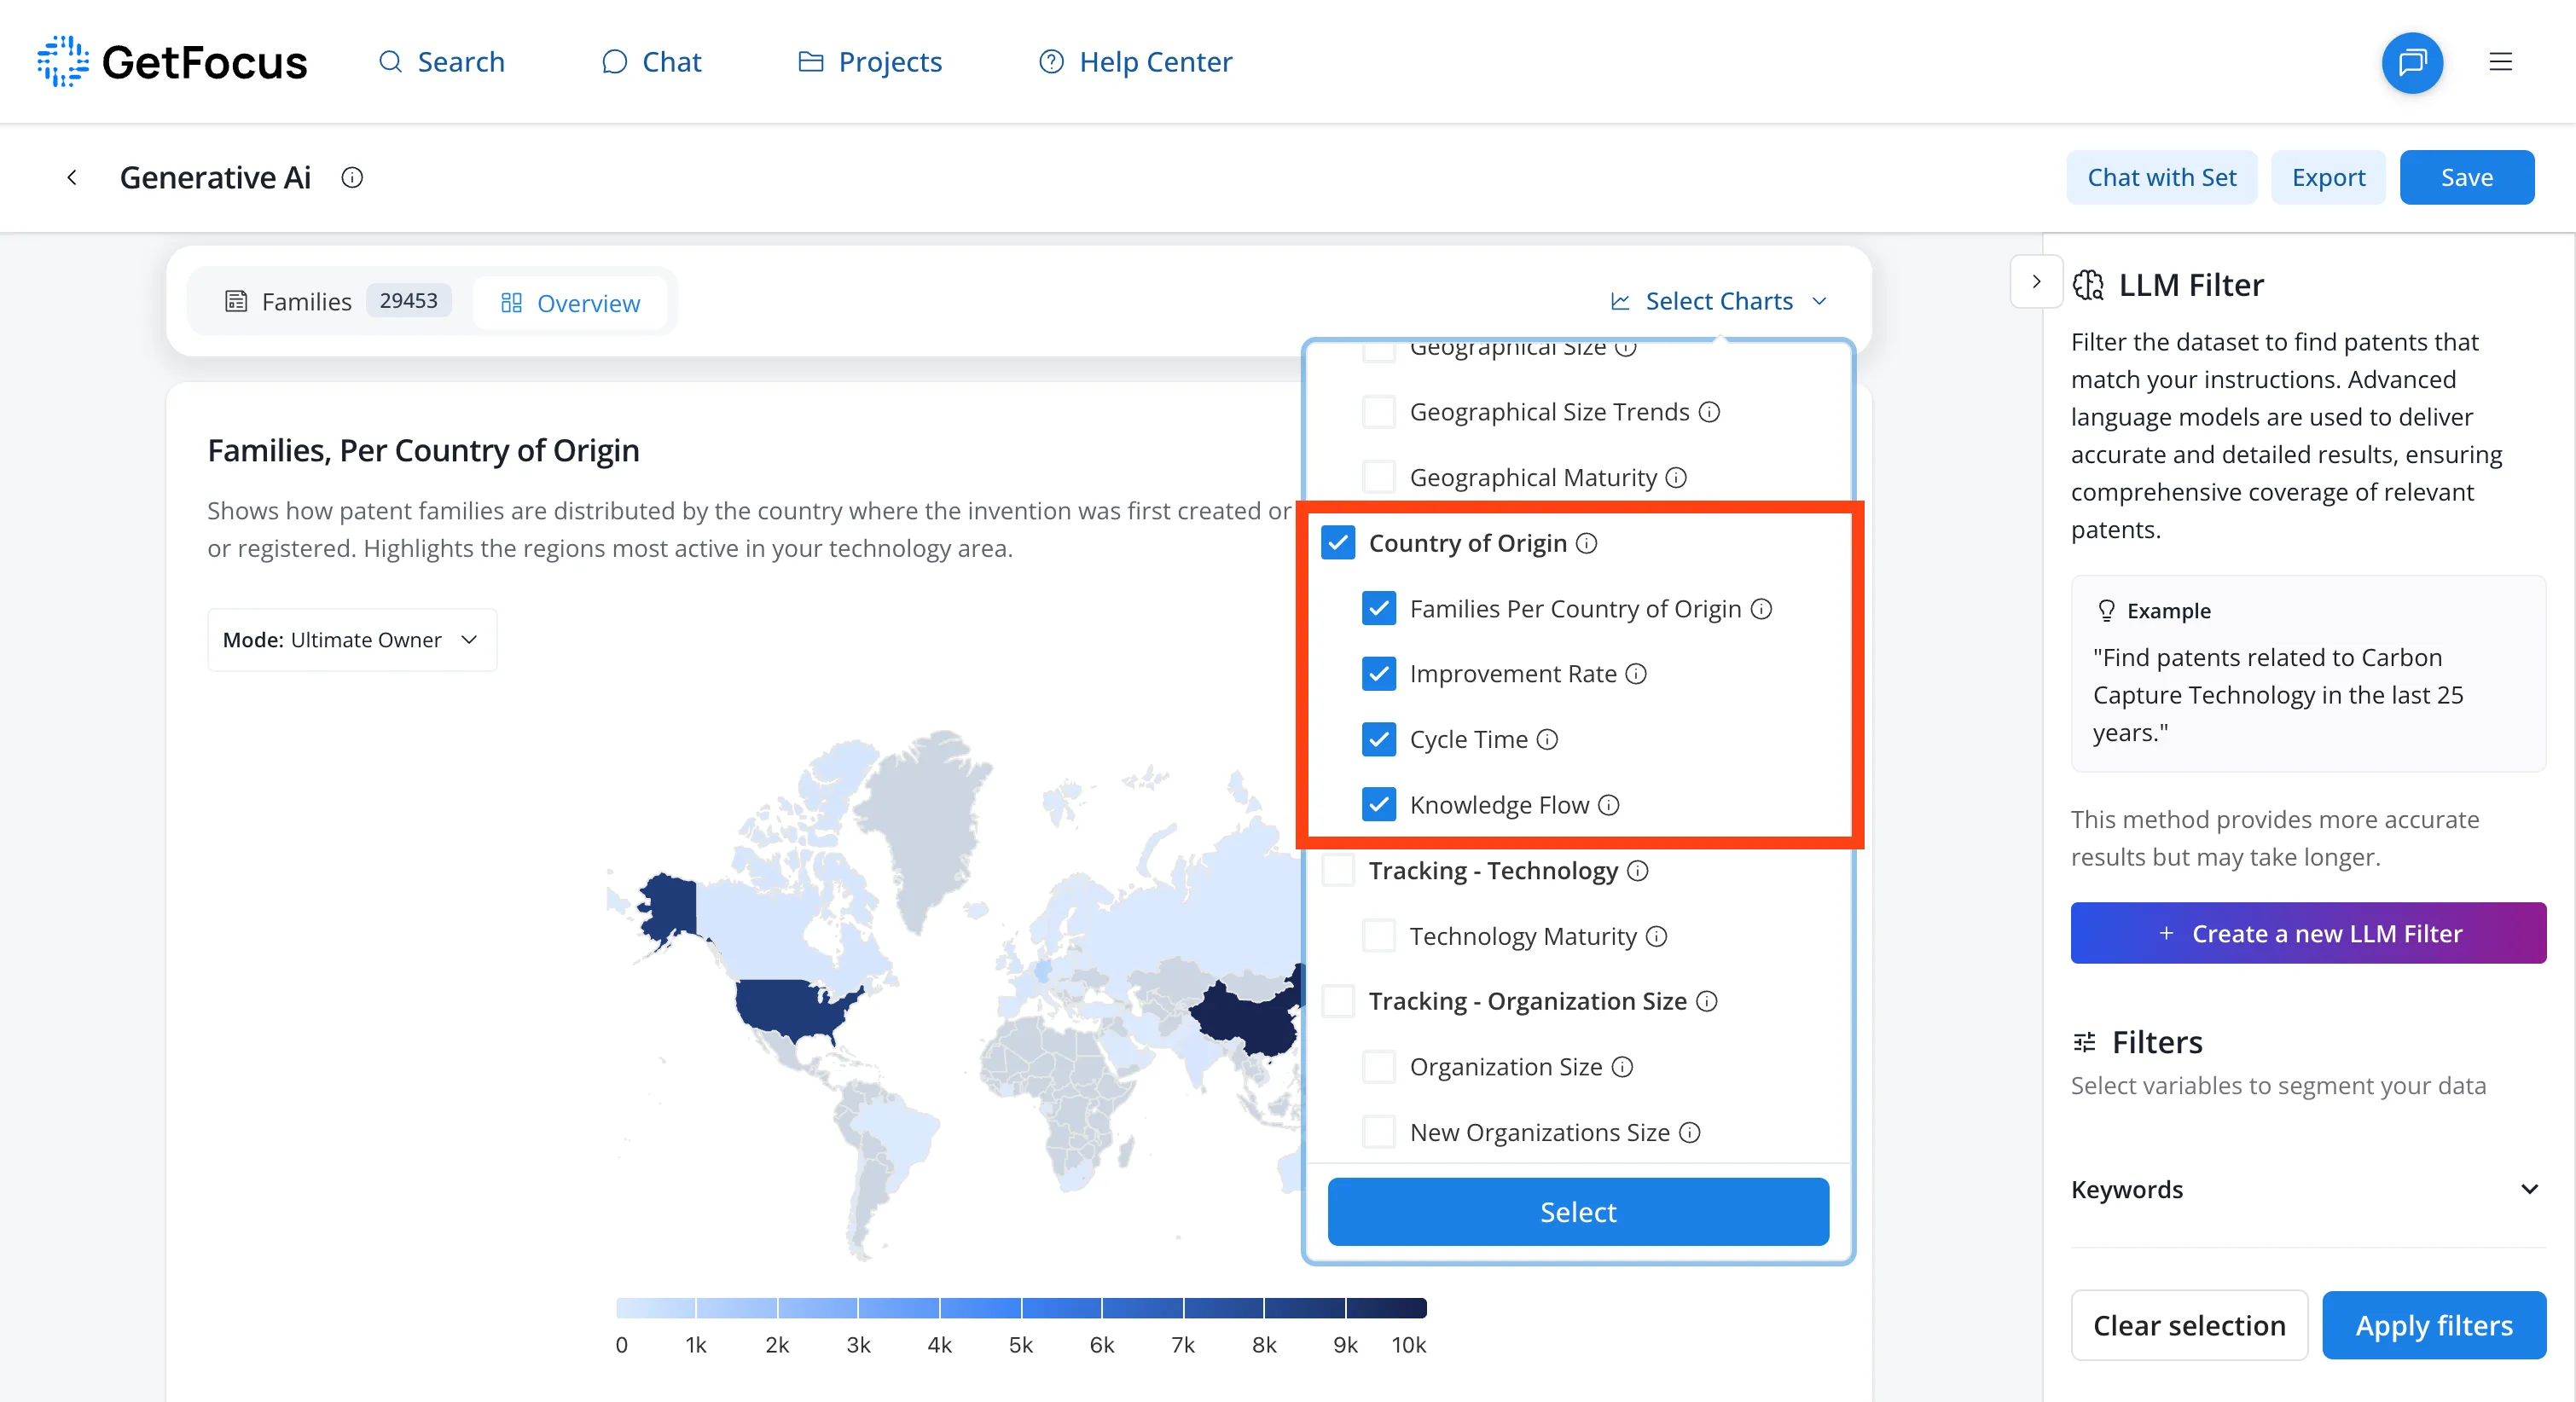Click the GetFocus logo

[171, 62]
